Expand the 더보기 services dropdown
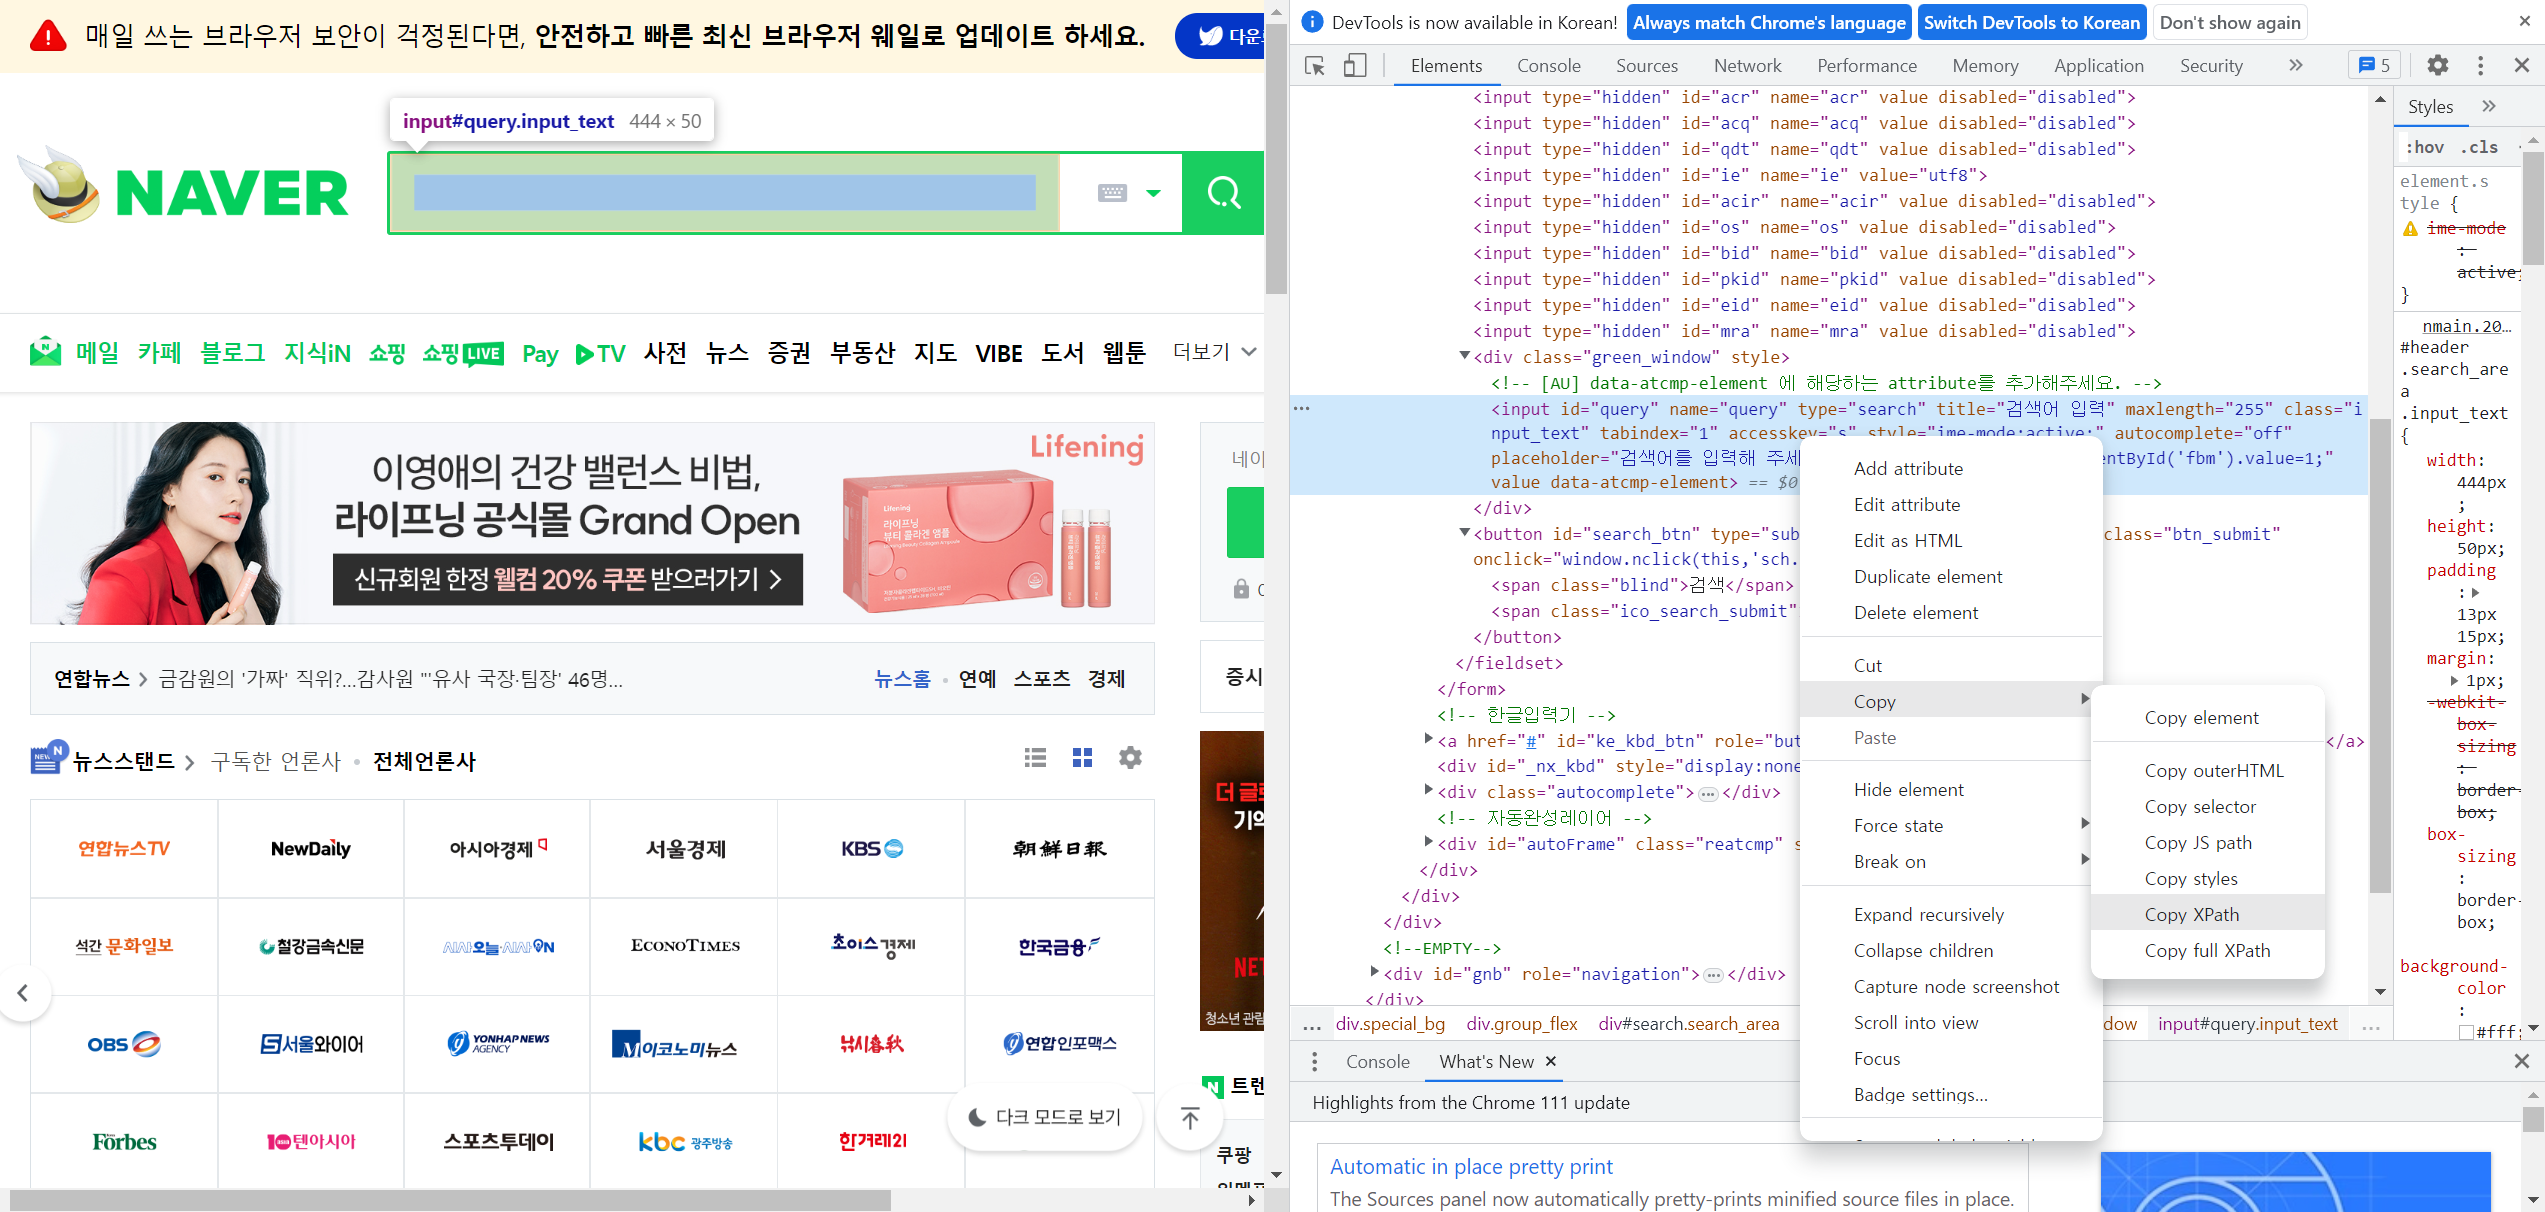The image size is (2545, 1212). (x=1213, y=352)
